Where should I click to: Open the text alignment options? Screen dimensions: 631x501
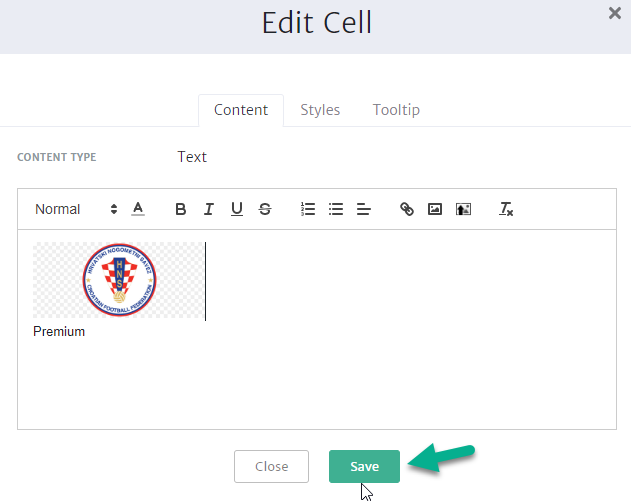pos(364,209)
